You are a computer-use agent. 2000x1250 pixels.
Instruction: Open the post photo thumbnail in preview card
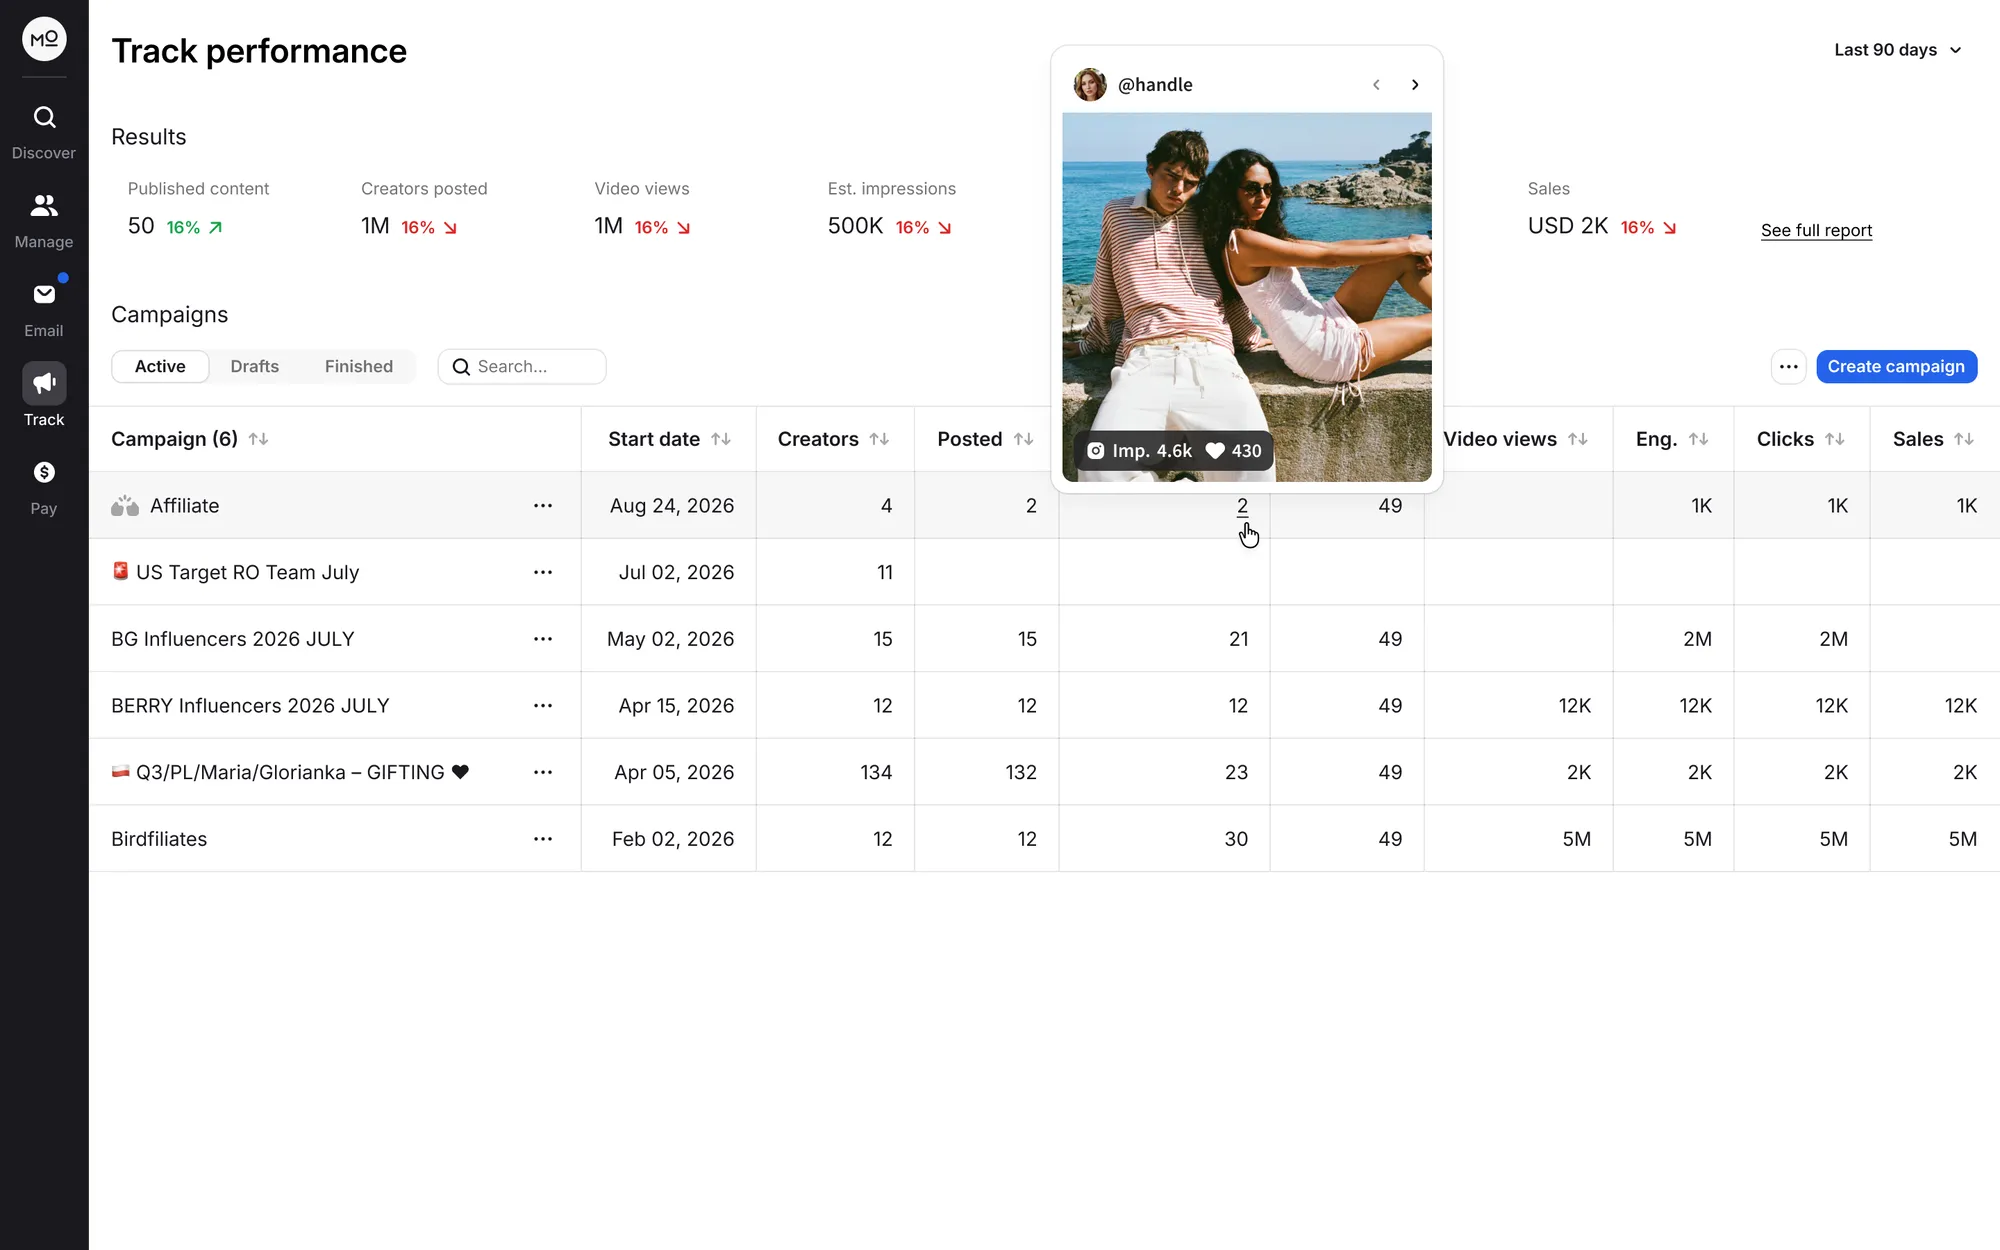pyautogui.click(x=1246, y=297)
